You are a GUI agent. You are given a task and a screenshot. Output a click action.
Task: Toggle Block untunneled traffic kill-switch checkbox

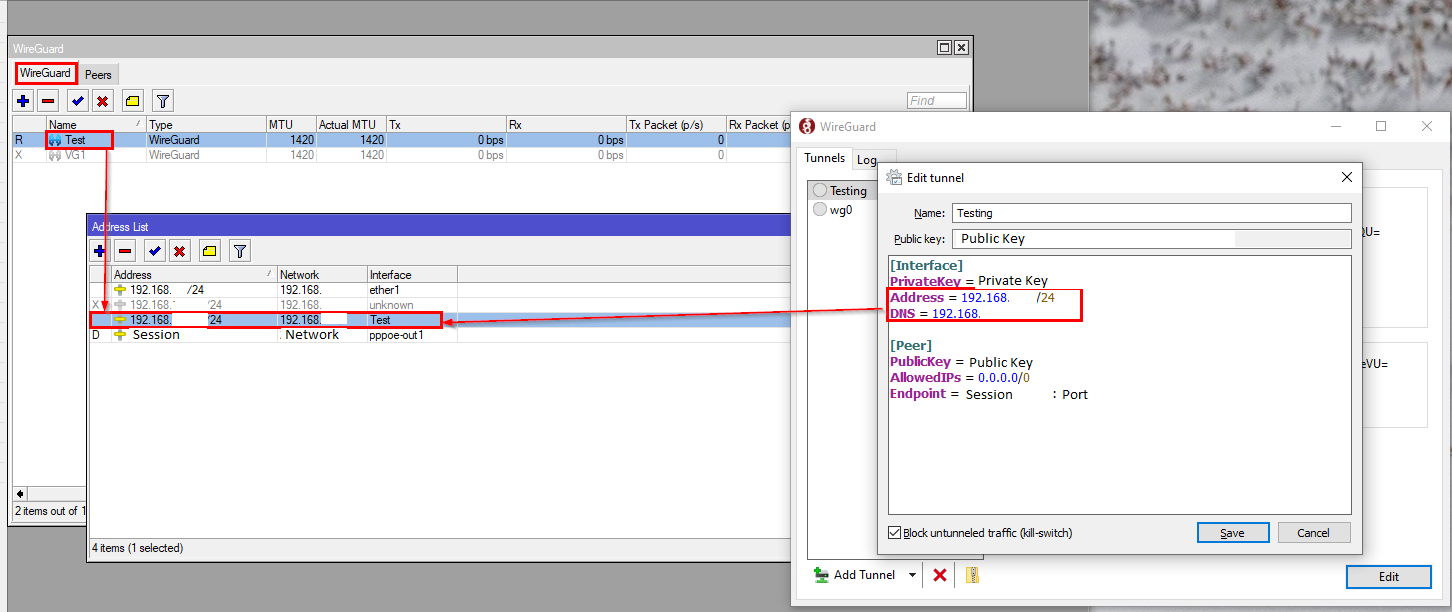(x=895, y=533)
